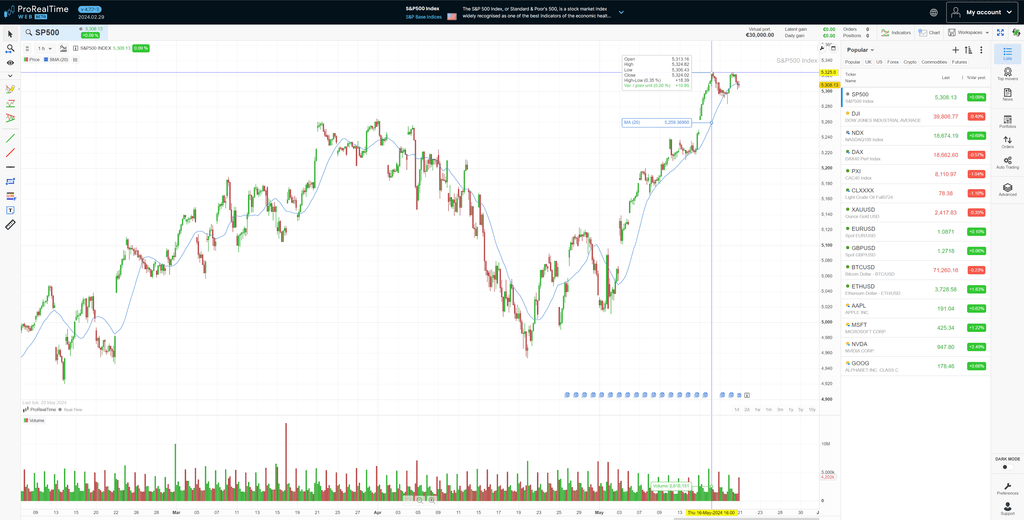Switch to the Forex tab
Image resolution: width=1024 pixels, height=520 pixels.
tap(893, 62)
